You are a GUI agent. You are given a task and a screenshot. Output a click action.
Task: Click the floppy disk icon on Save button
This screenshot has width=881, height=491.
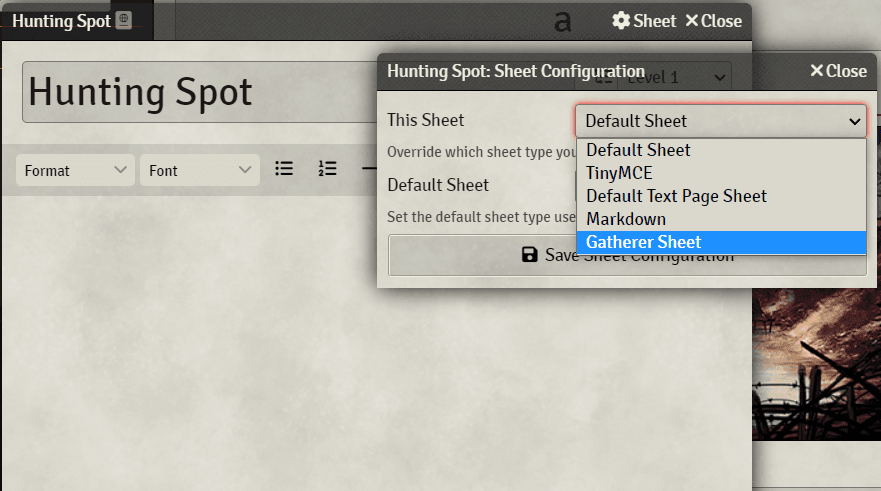point(530,255)
